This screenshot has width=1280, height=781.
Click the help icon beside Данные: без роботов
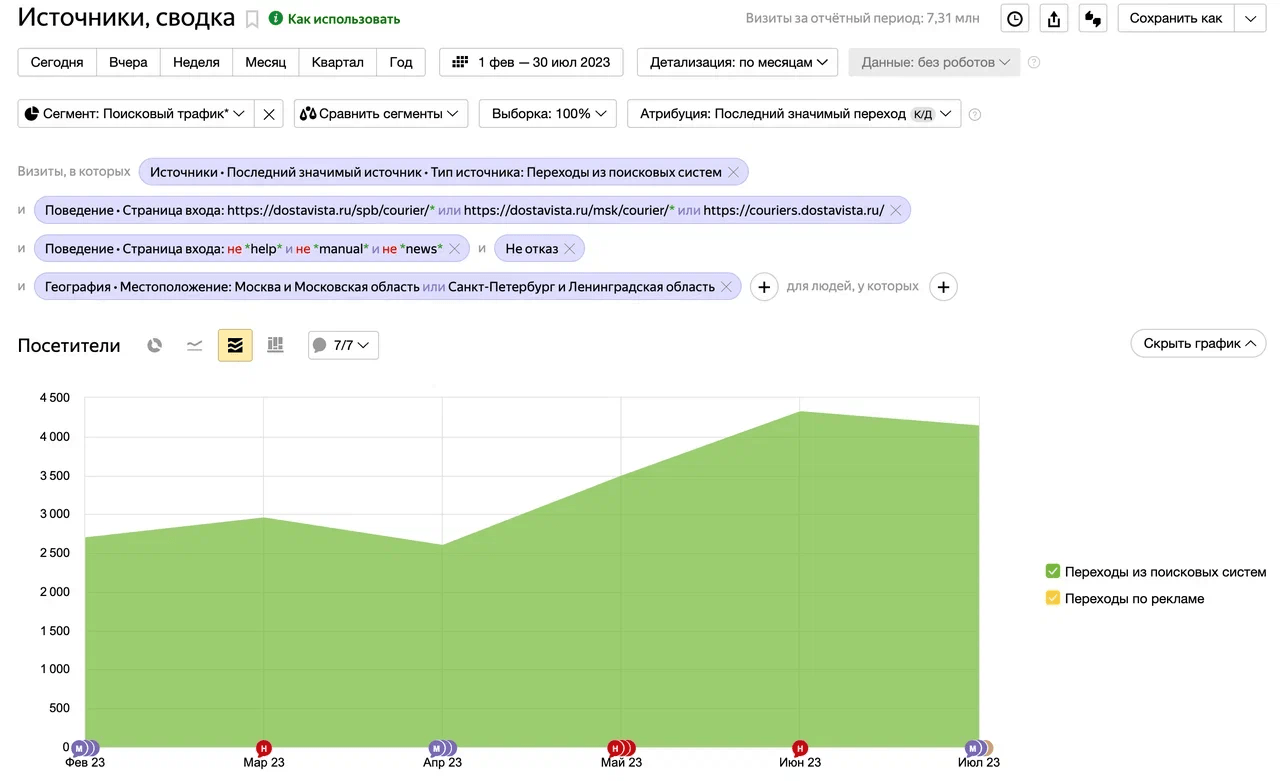pos(1034,62)
